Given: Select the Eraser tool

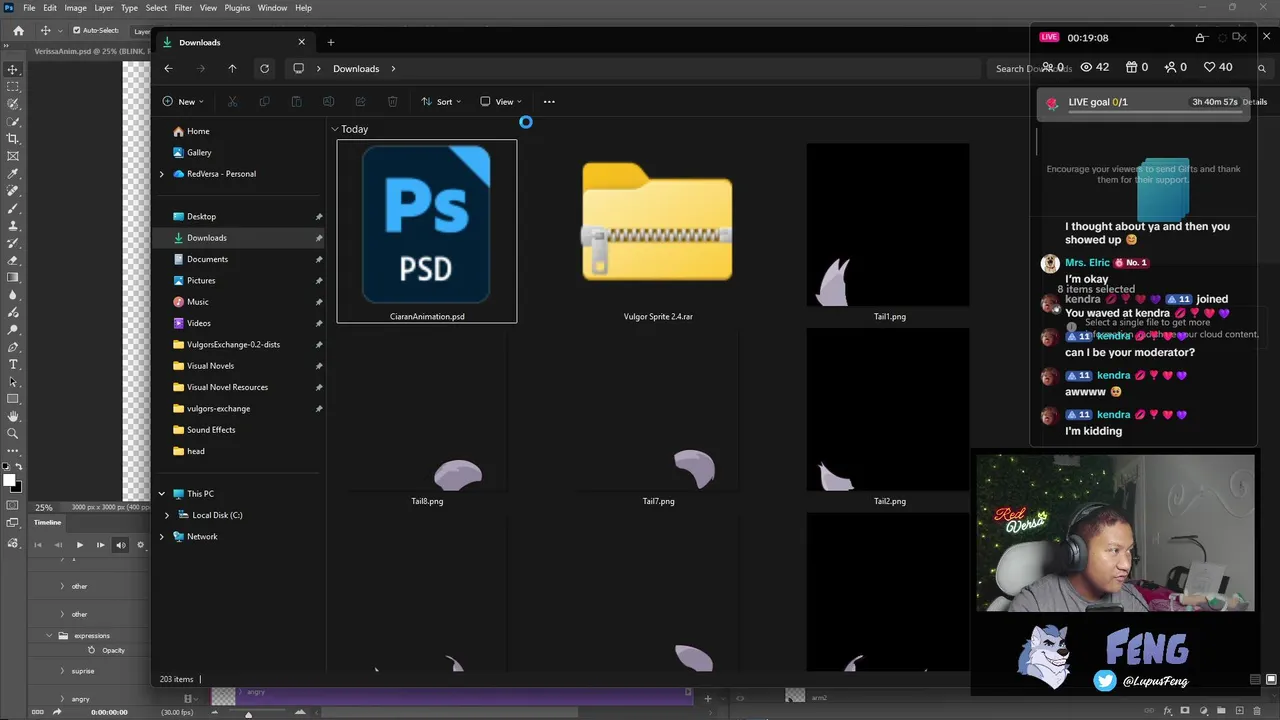Looking at the screenshot, I should click(x=13, y=260).
